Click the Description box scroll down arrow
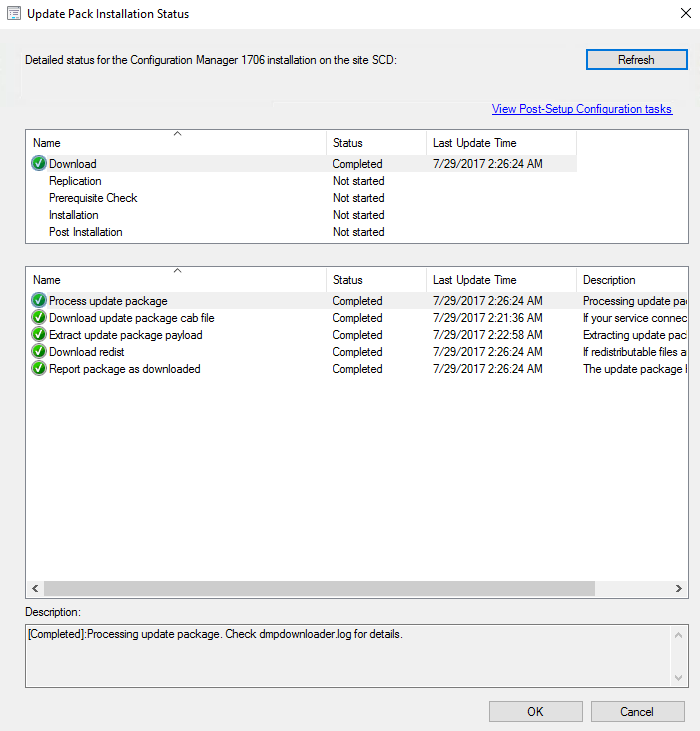Viewport: 700px width, 731px height. click(x=678, y=677)
